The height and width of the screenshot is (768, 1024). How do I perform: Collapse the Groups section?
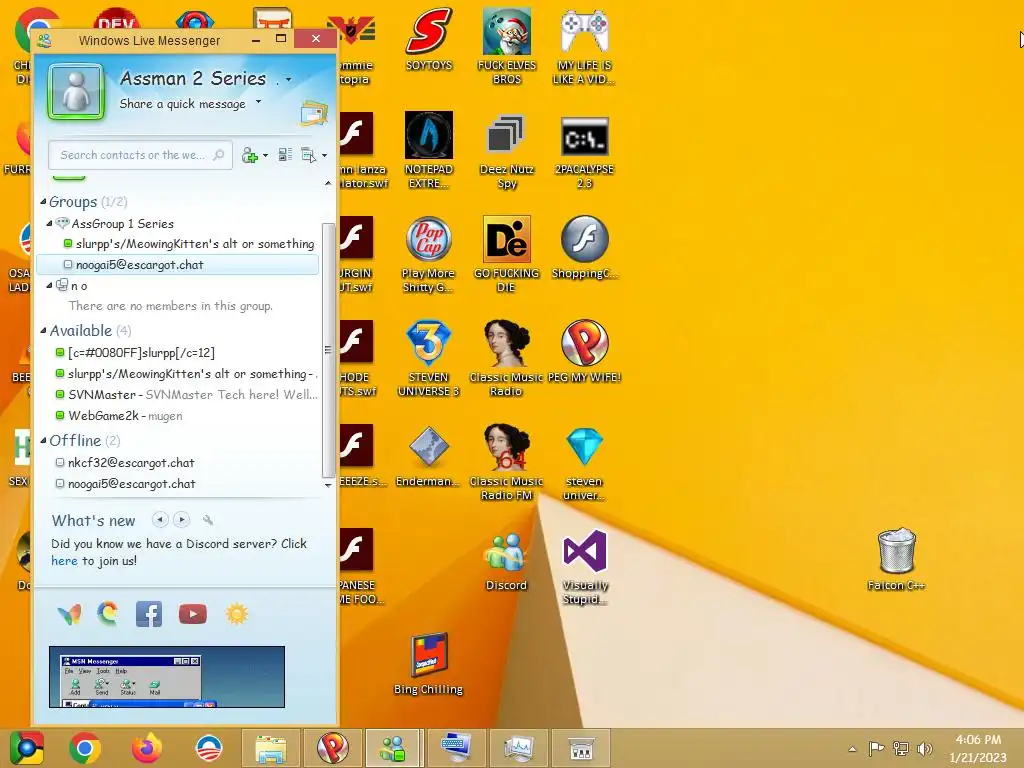(x=43, y=202)
